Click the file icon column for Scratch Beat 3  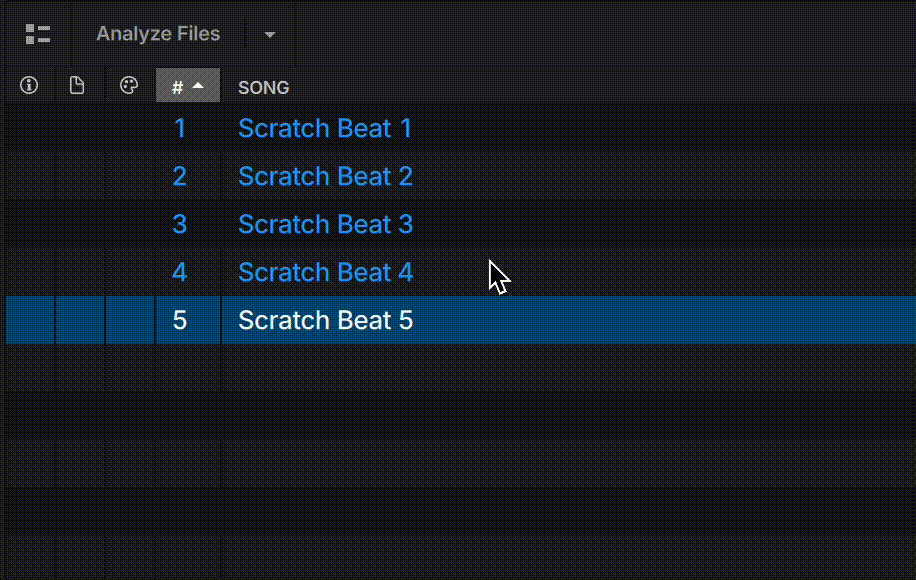point(78,224)
